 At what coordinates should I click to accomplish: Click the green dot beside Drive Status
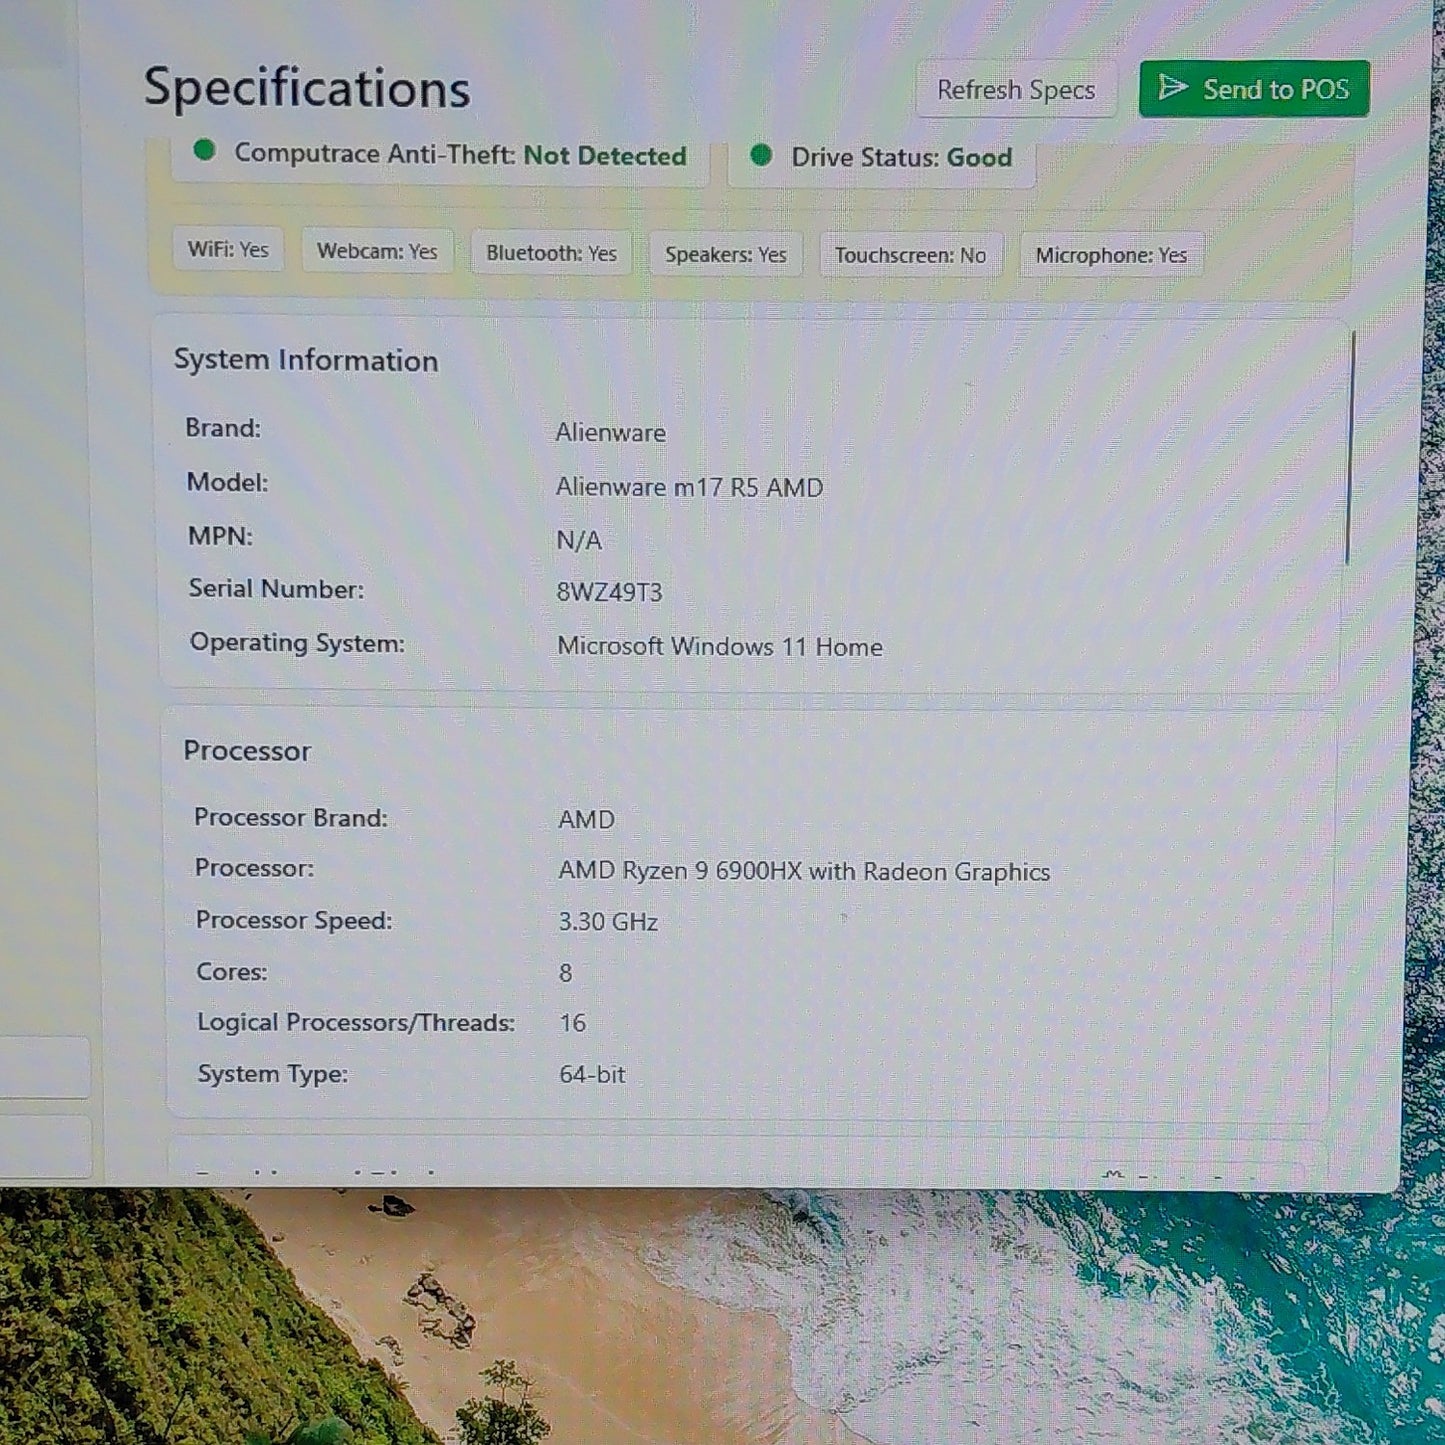click(x=761, y=155)
